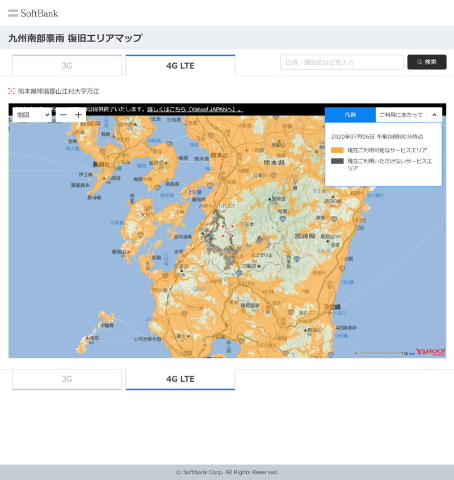Switch to the bottom 3G tab
This screenshot has height=480, width=454.
click(x=67, y=379)
